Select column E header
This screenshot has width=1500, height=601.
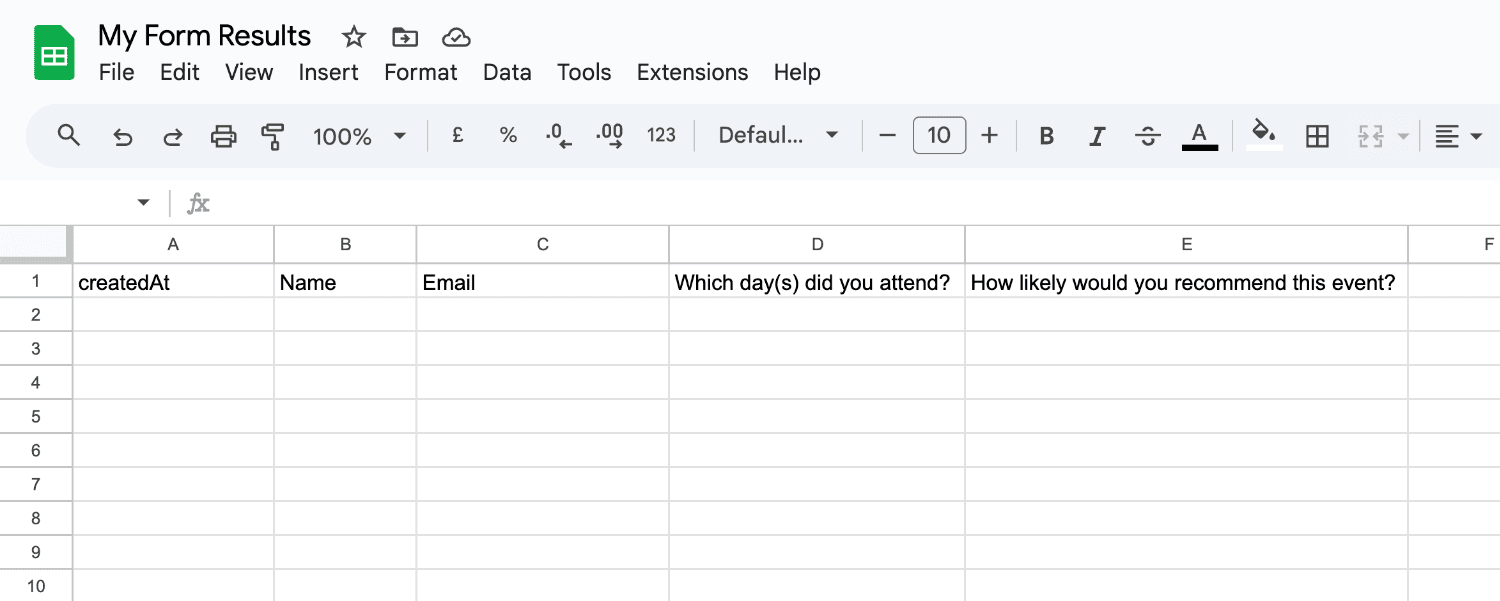tap(1186, 244)
